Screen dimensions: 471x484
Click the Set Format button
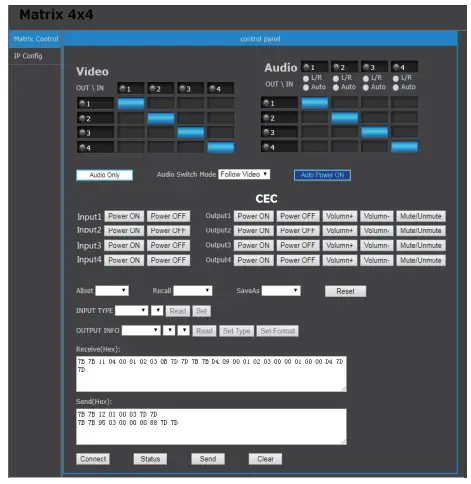click(x=278, y=331)
